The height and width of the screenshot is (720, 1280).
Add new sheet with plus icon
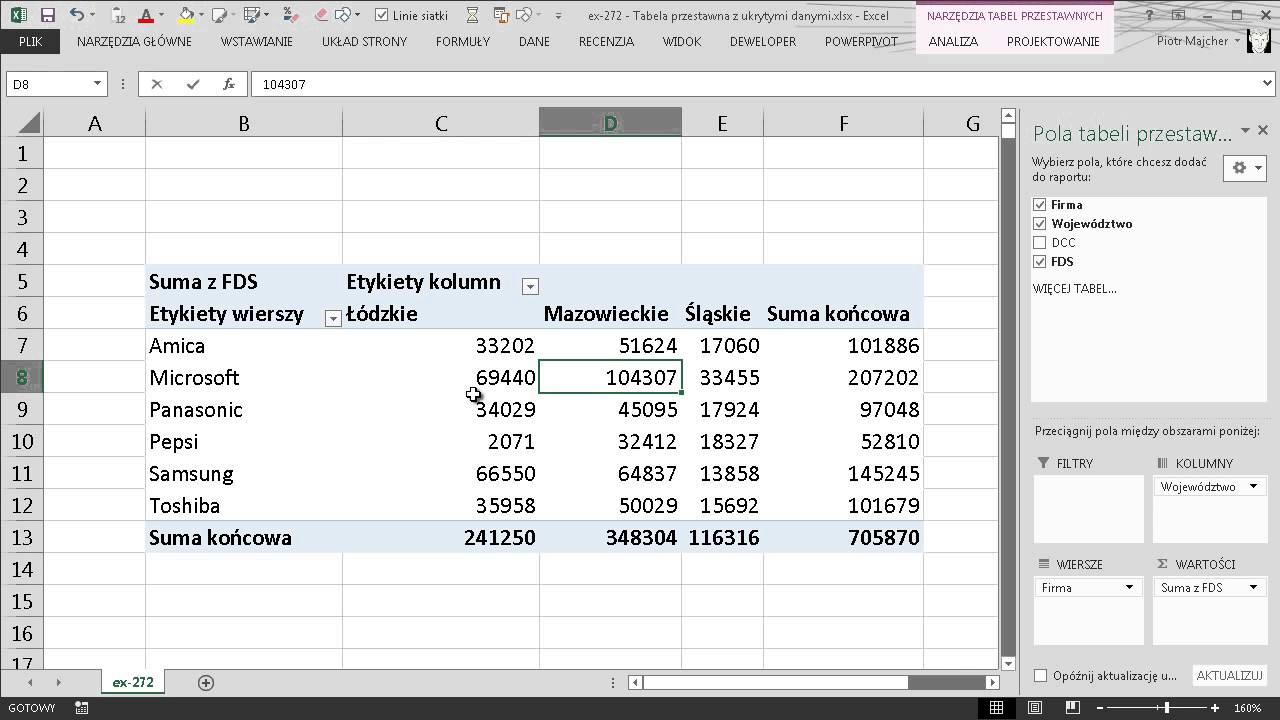pyautogui.click(x=206, y=682)
